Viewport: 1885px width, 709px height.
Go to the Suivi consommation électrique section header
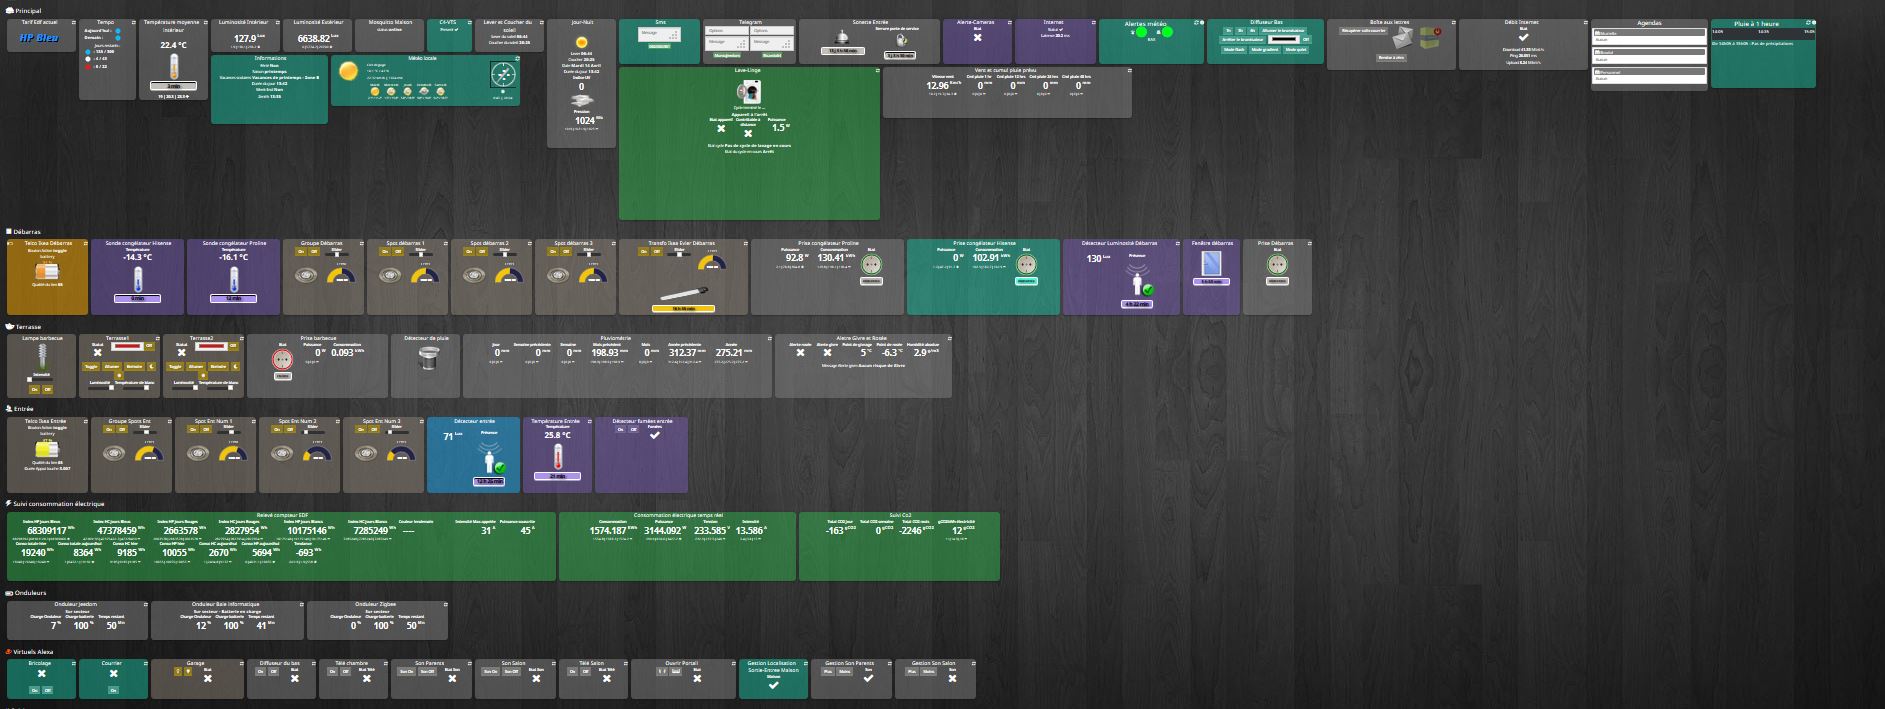pyautogui.click(x=59, y=503)
